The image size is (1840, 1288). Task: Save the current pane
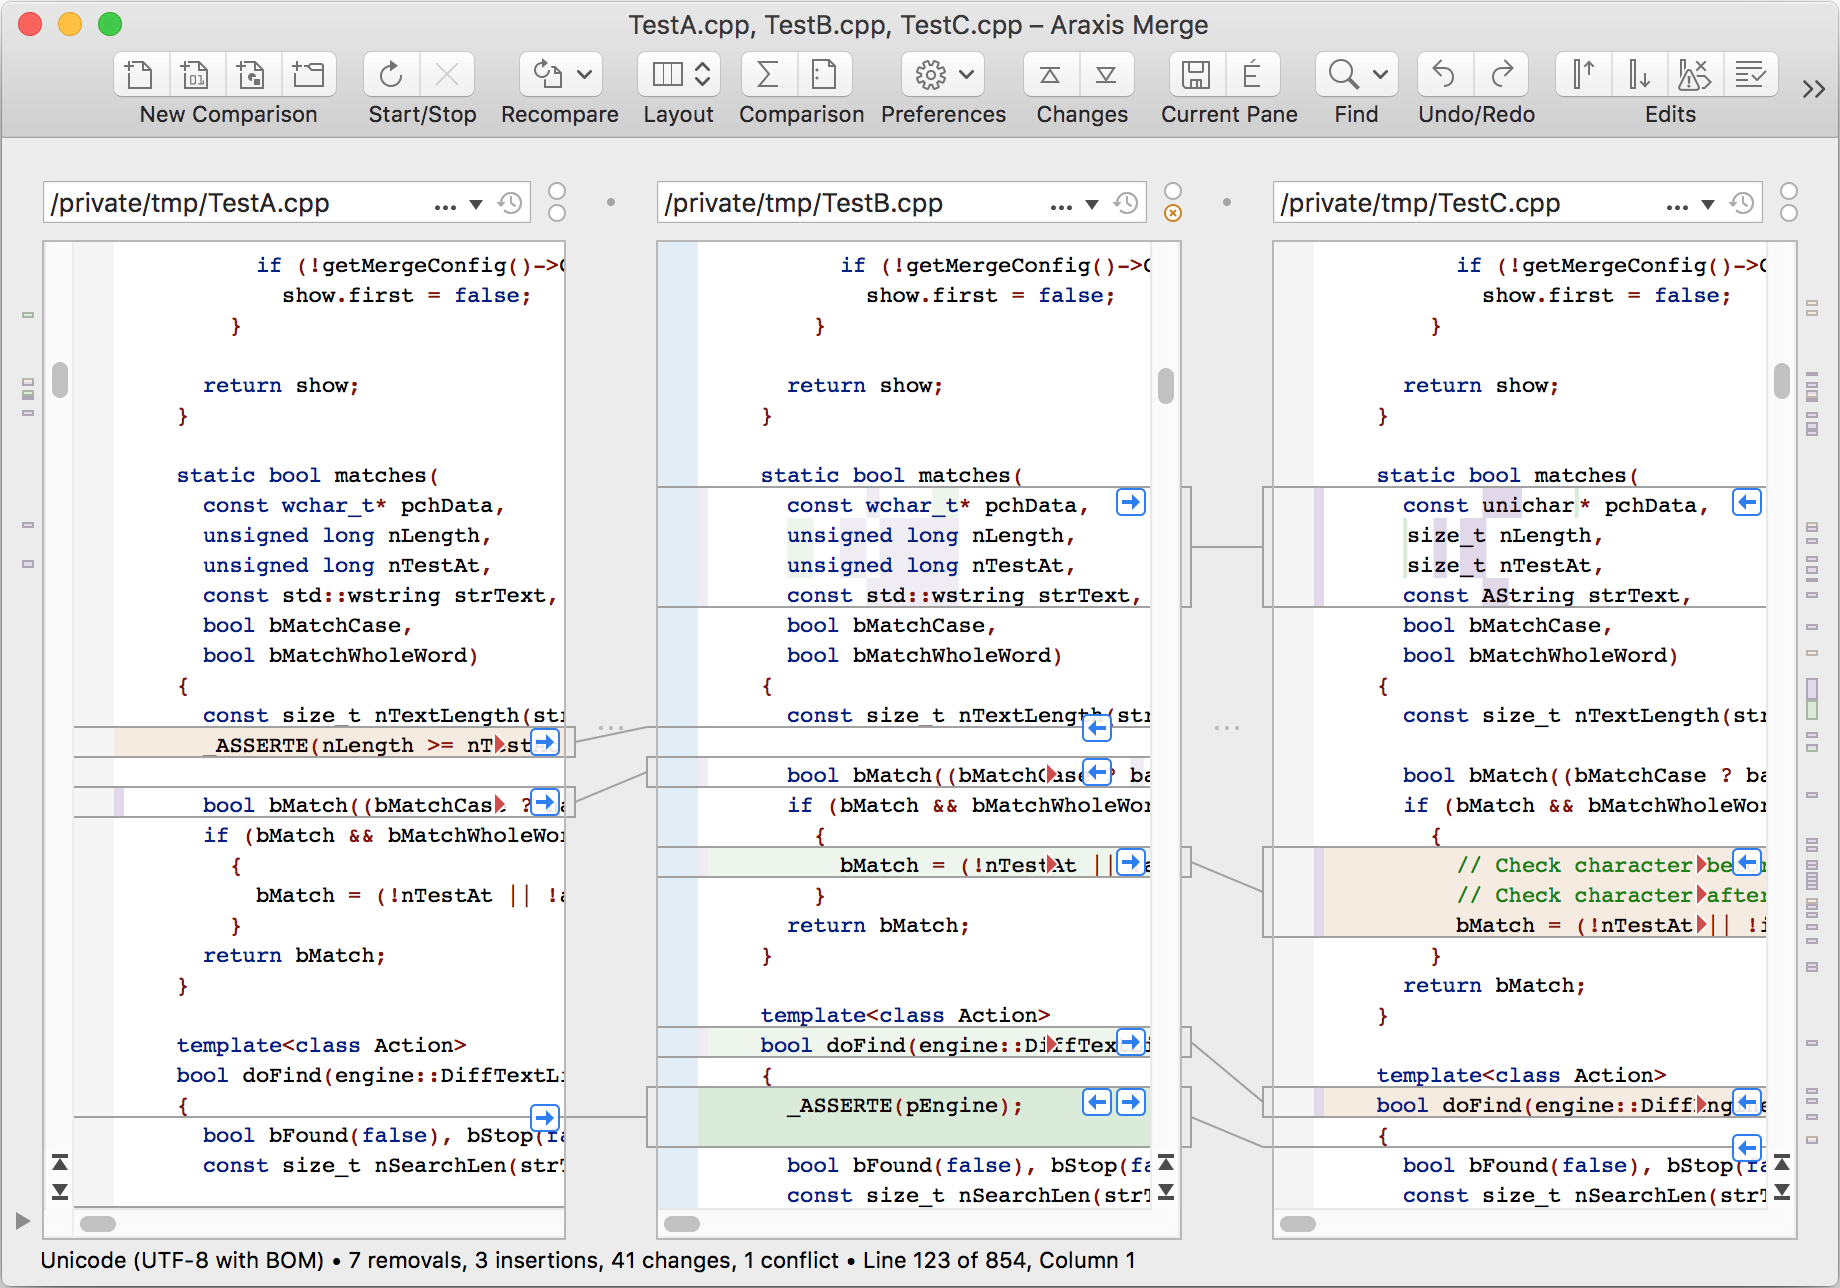pyautogui.click(x=1195, y=74)
